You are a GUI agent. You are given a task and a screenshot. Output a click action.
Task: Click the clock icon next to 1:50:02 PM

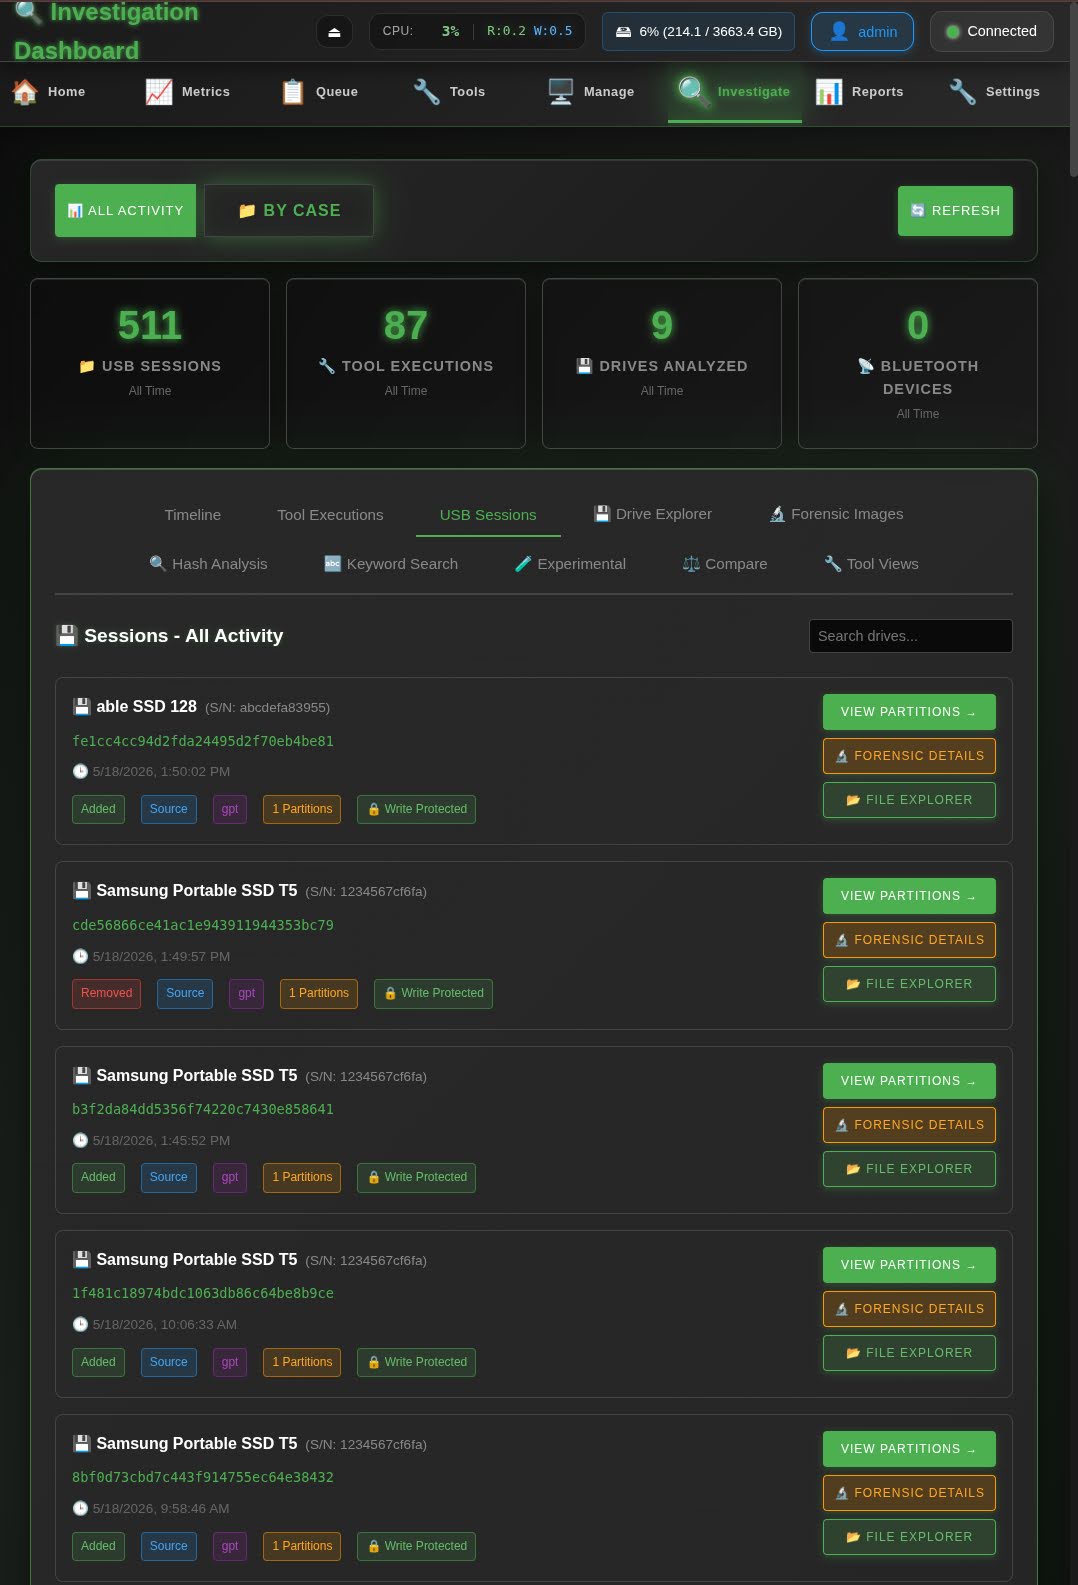tap(80, 772)
